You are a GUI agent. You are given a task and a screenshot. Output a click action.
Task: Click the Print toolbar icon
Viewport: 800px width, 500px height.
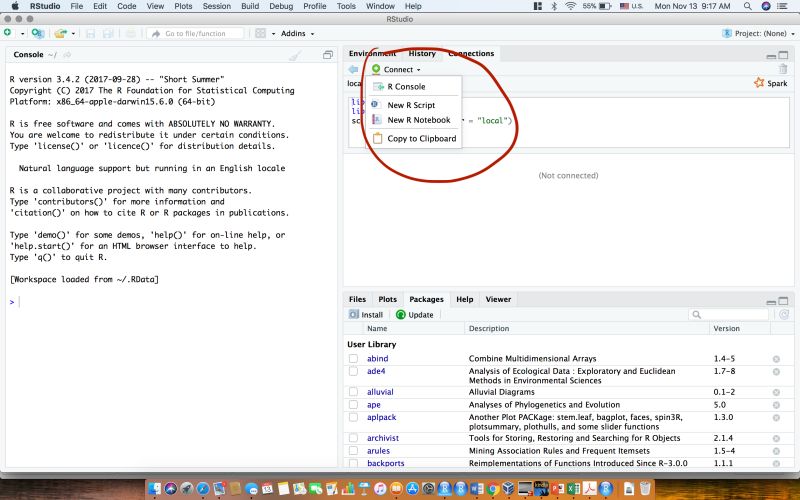[131, 34]
